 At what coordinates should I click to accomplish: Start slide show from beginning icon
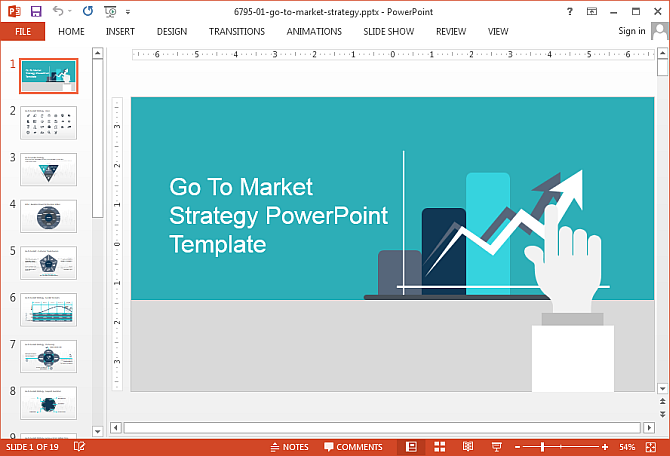[x=110, y=12]
